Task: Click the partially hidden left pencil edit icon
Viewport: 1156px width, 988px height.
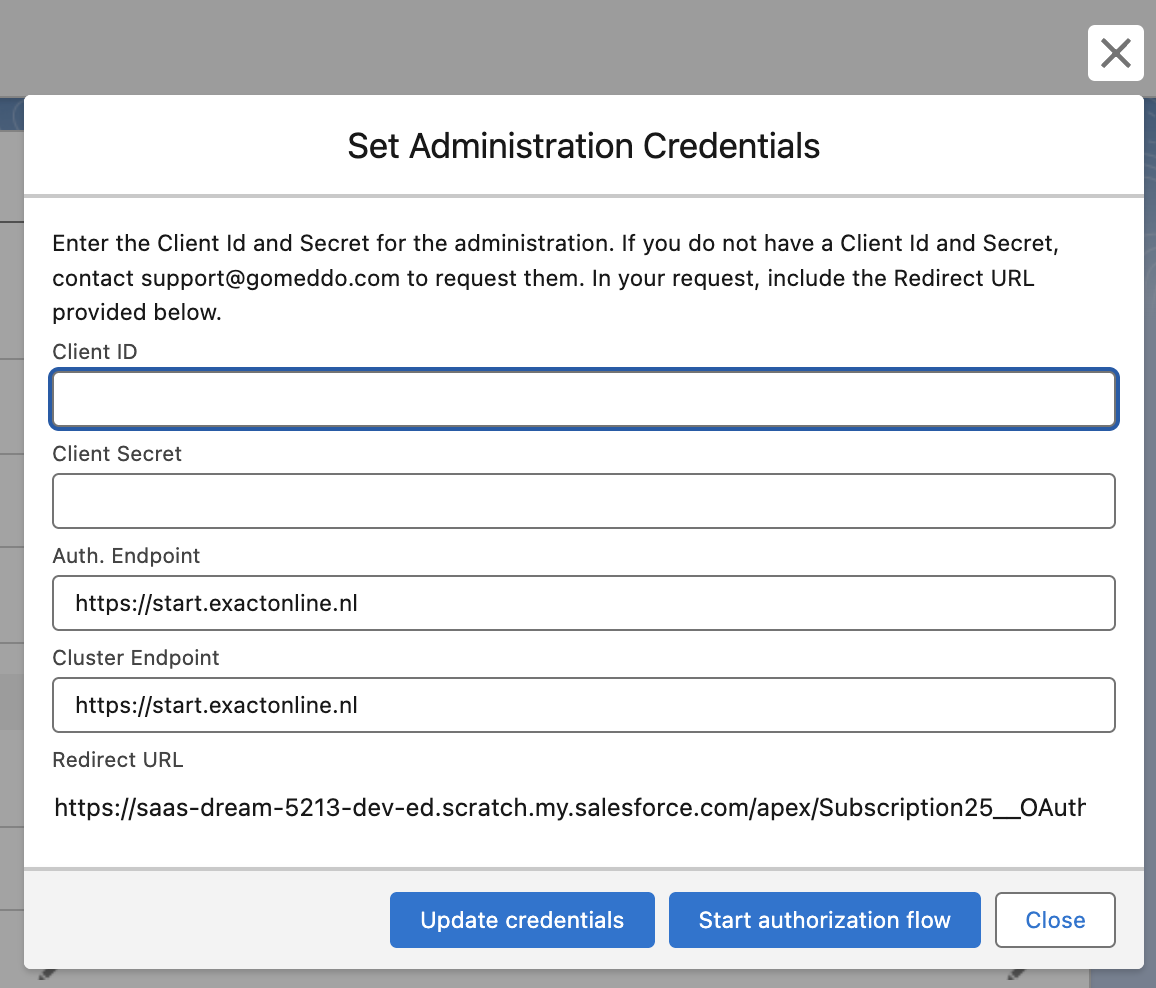Action: [45, 973]
